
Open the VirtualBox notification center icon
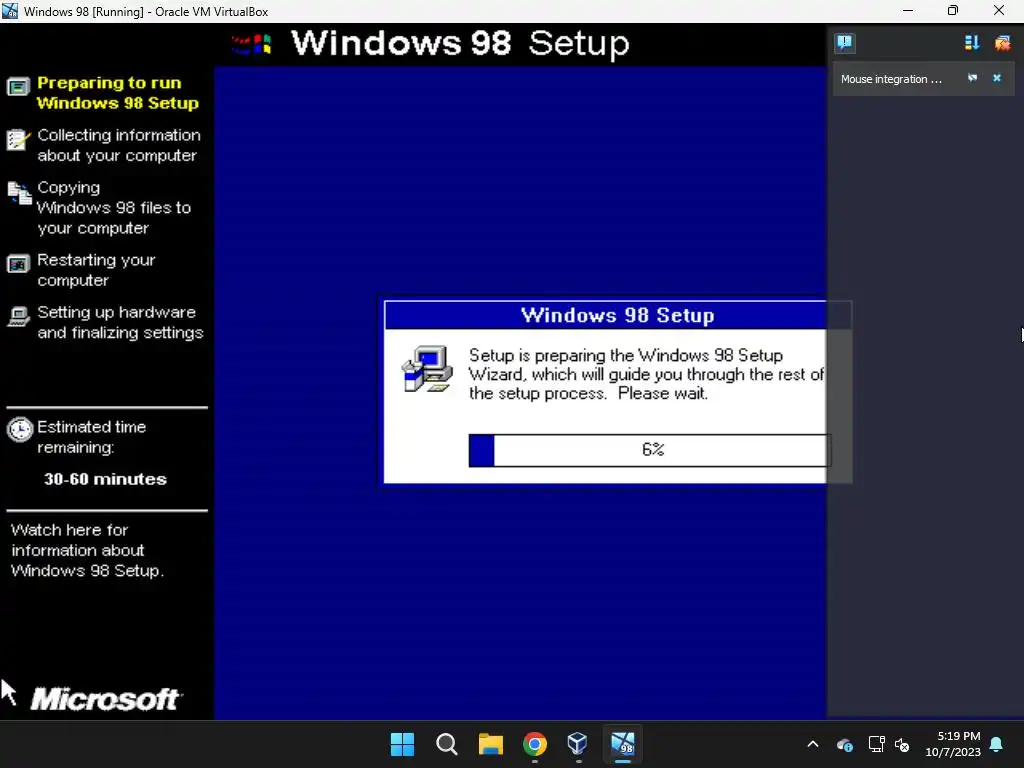844,43
